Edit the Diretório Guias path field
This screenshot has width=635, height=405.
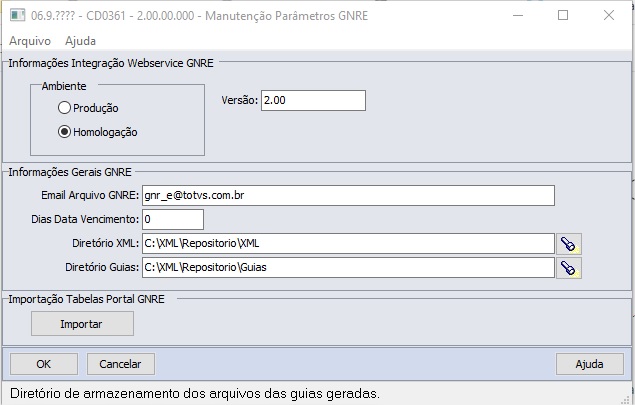[x=348, y=267]
